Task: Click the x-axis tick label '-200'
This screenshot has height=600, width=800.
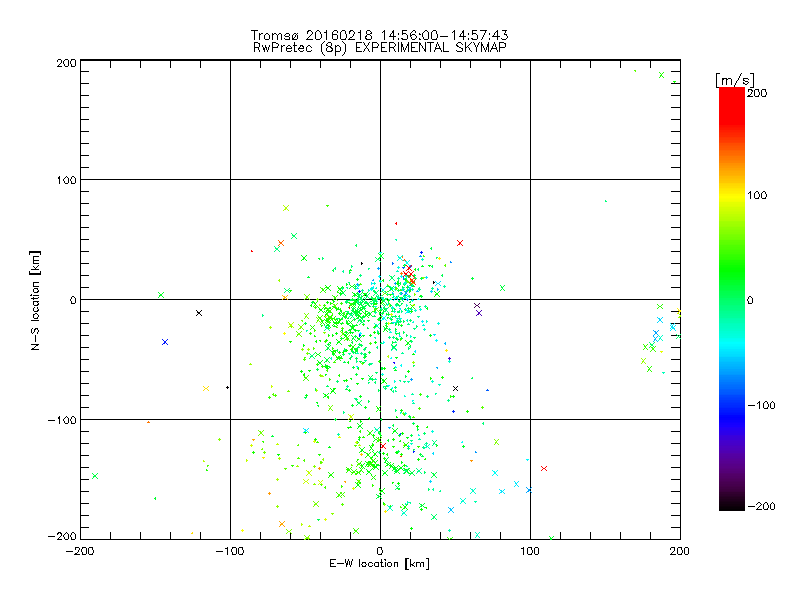Action: point(80,552)
